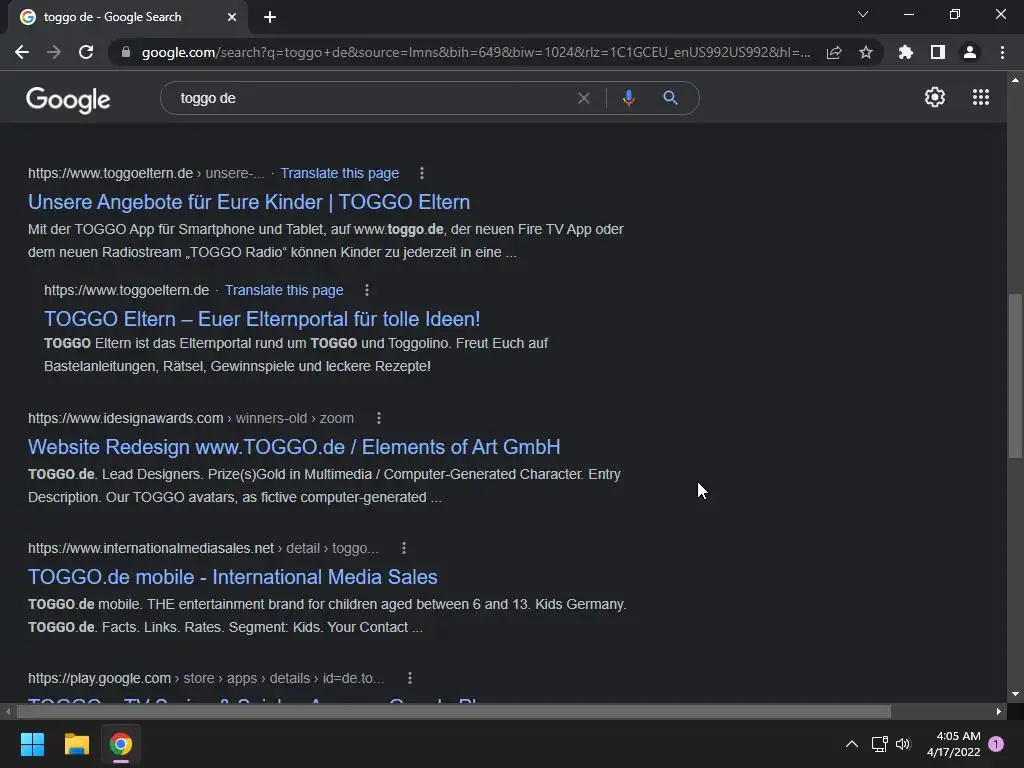Image resolution: width=1024 pixels, height=768 pixels.
Task: Click the Chrome taskbar icon
Action: point(121,744)
